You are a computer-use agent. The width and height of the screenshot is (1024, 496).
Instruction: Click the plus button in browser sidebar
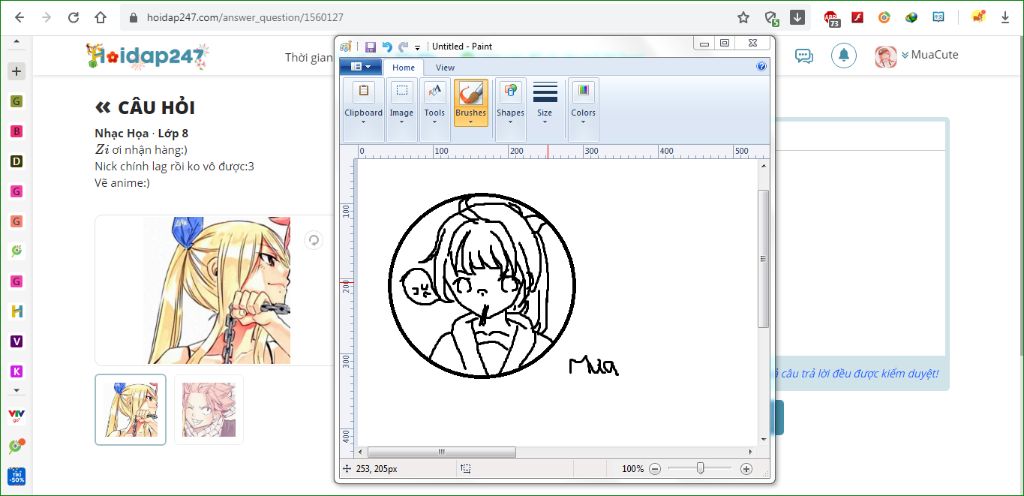(x=17, y=71)
